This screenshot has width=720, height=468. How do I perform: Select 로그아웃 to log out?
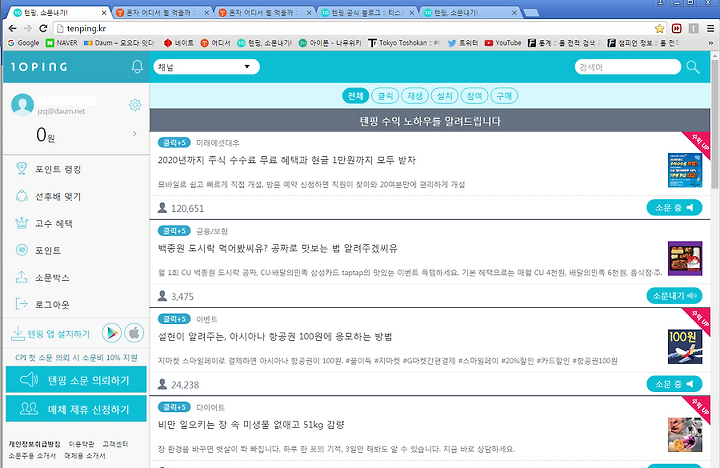pyautogui.click(x=43, y=304)
